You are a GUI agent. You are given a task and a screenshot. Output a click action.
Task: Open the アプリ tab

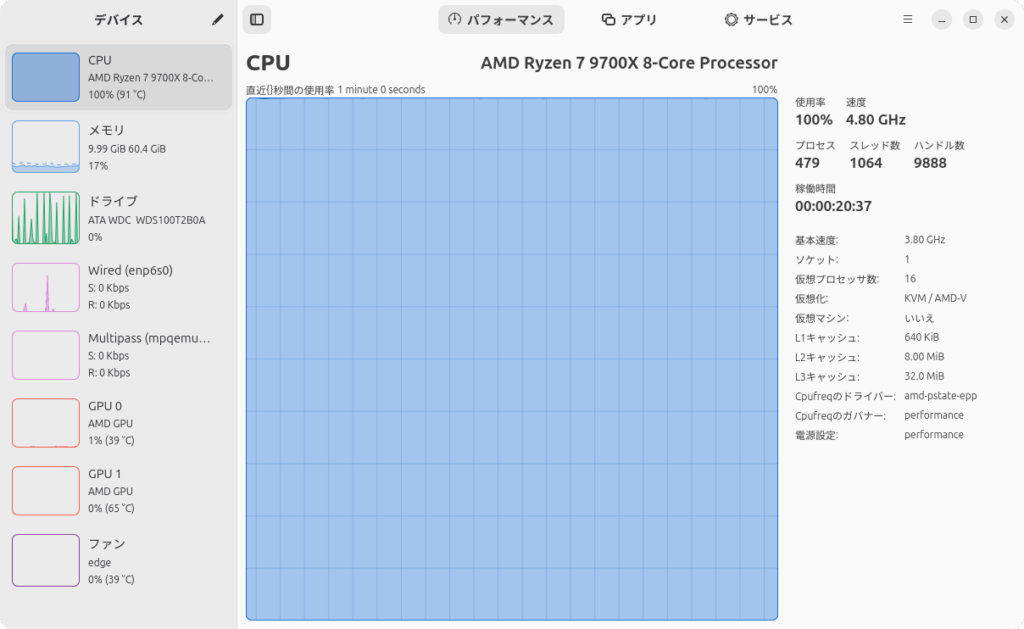pos(630,20)
